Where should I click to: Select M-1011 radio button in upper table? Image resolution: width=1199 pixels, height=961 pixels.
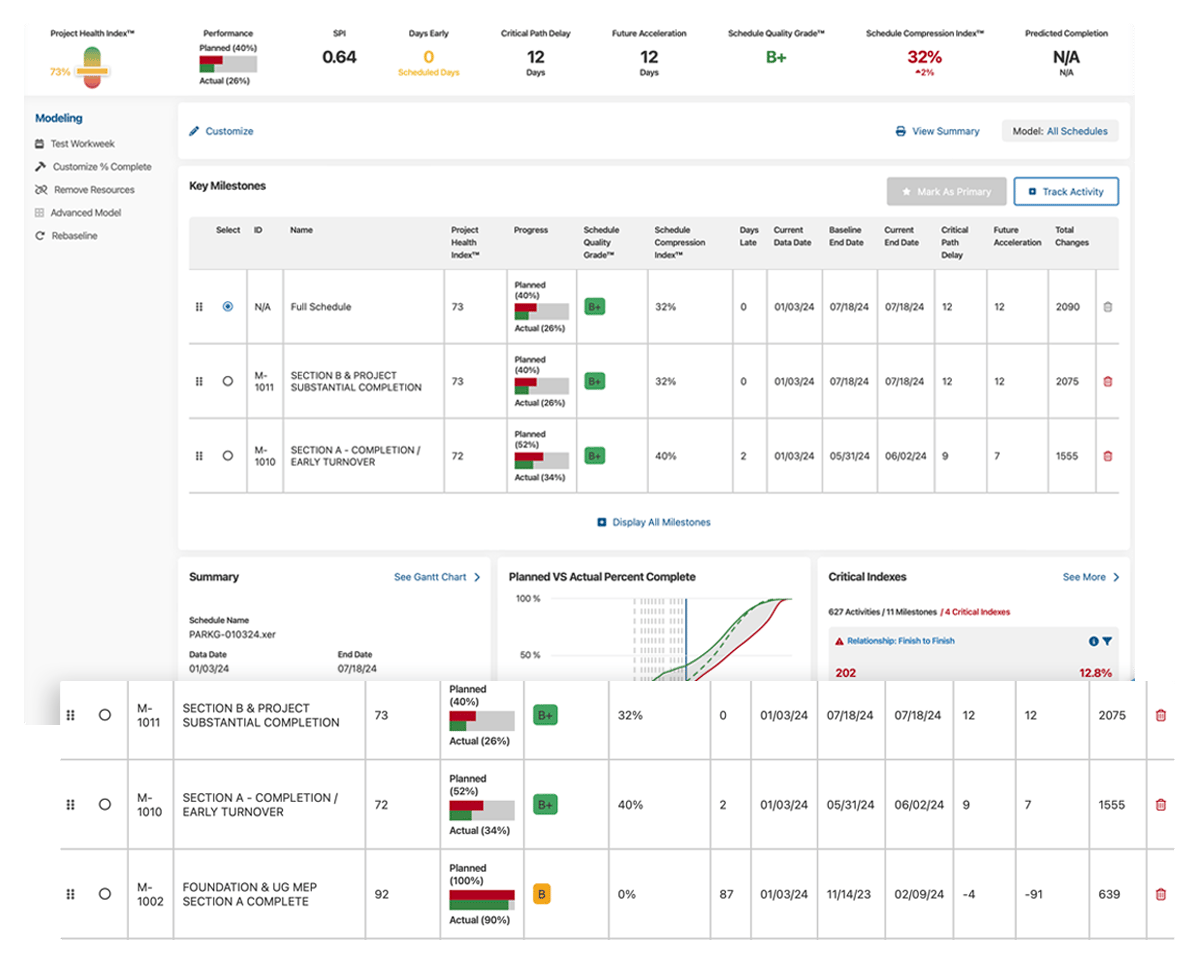click(228, 381)
